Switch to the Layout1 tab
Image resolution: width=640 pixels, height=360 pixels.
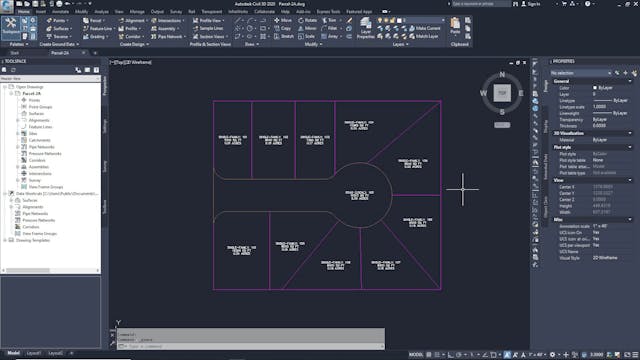tap(33, 353)
